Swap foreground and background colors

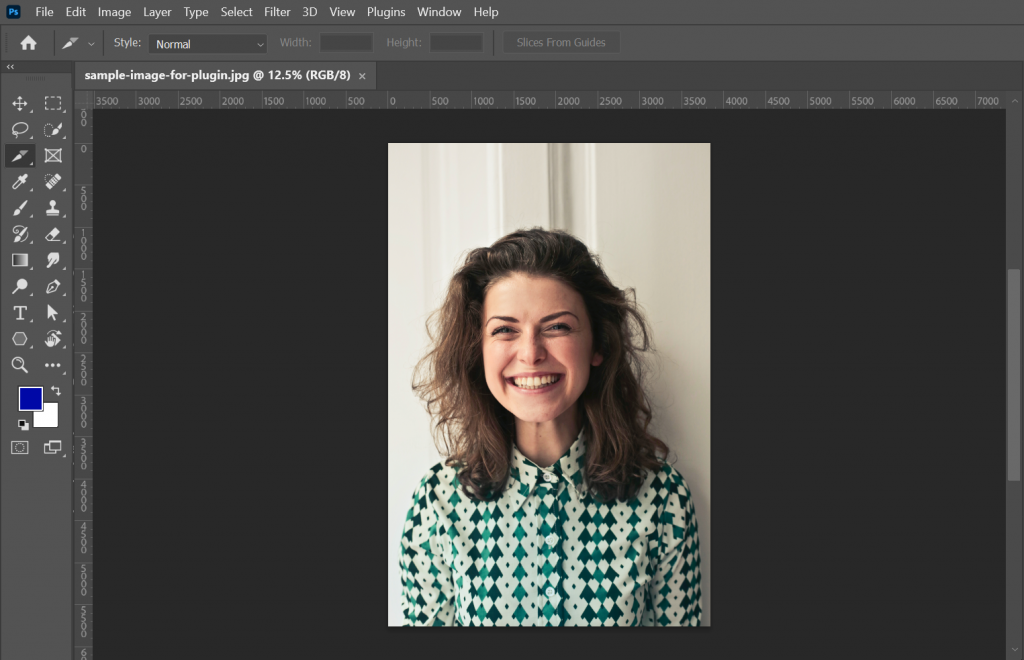point(54,391)
